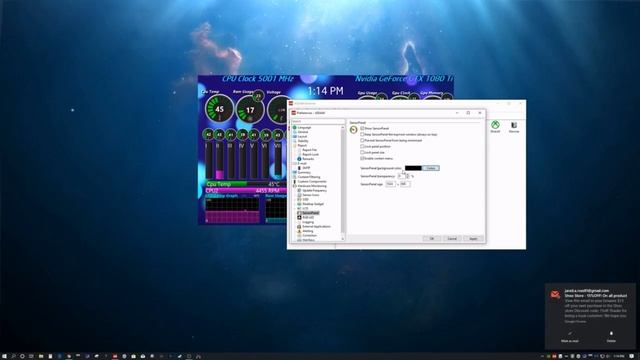Open Action Center icon in system tray
This screenshot has height=360, width=640.
632,356
